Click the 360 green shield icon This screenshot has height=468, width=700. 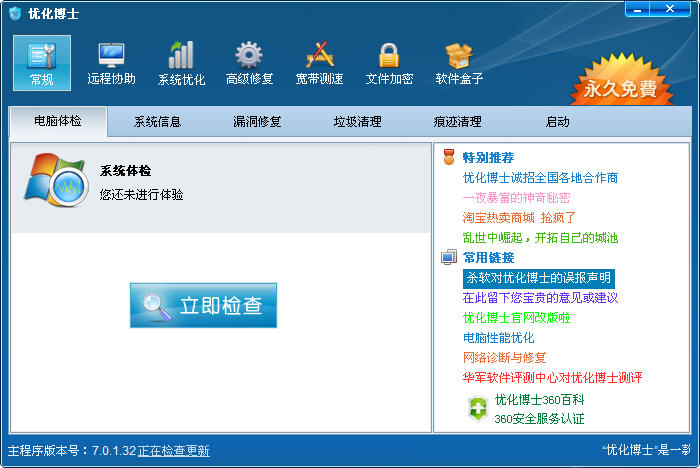click(x=478, y=408)
